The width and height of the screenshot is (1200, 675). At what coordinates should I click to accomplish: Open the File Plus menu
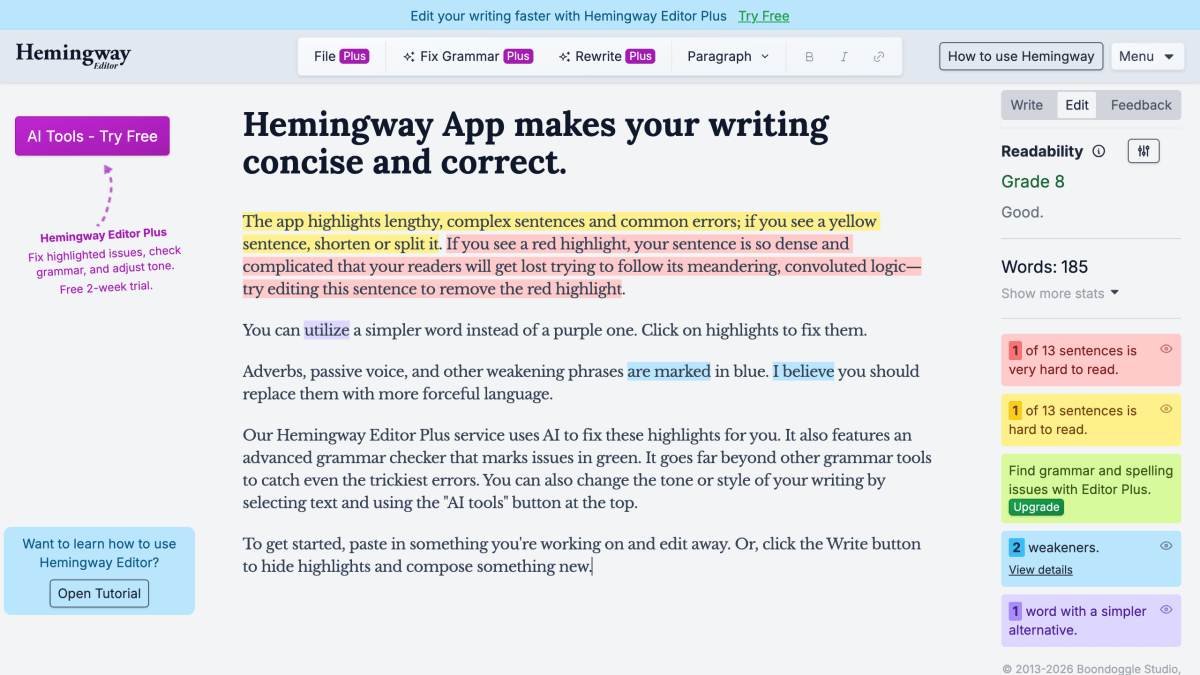tap(341, 57)
